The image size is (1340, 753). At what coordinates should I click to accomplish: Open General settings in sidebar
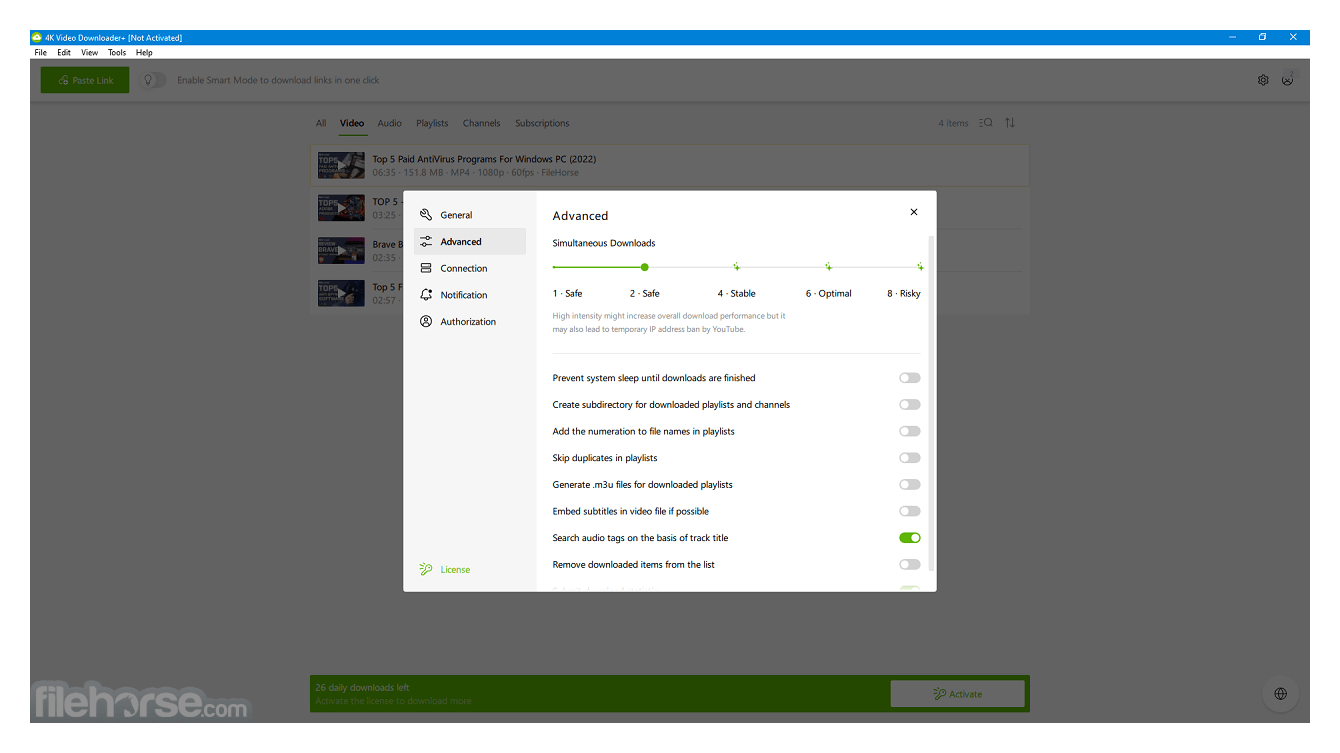(456, 215)
